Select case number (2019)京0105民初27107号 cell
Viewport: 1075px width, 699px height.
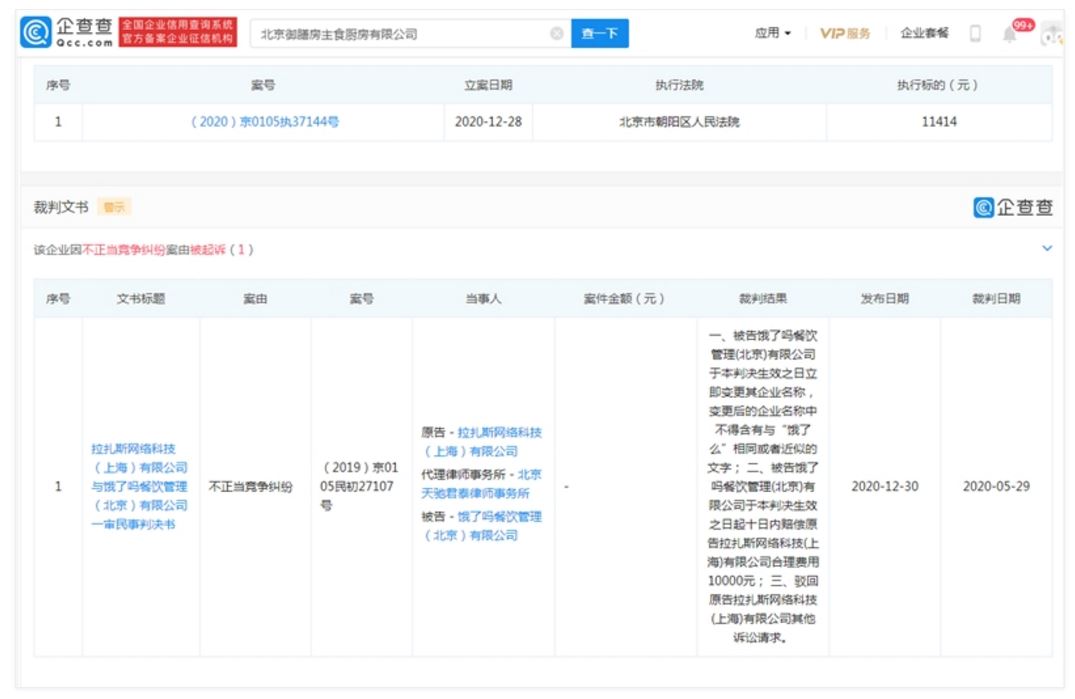(x=361, y=486)
